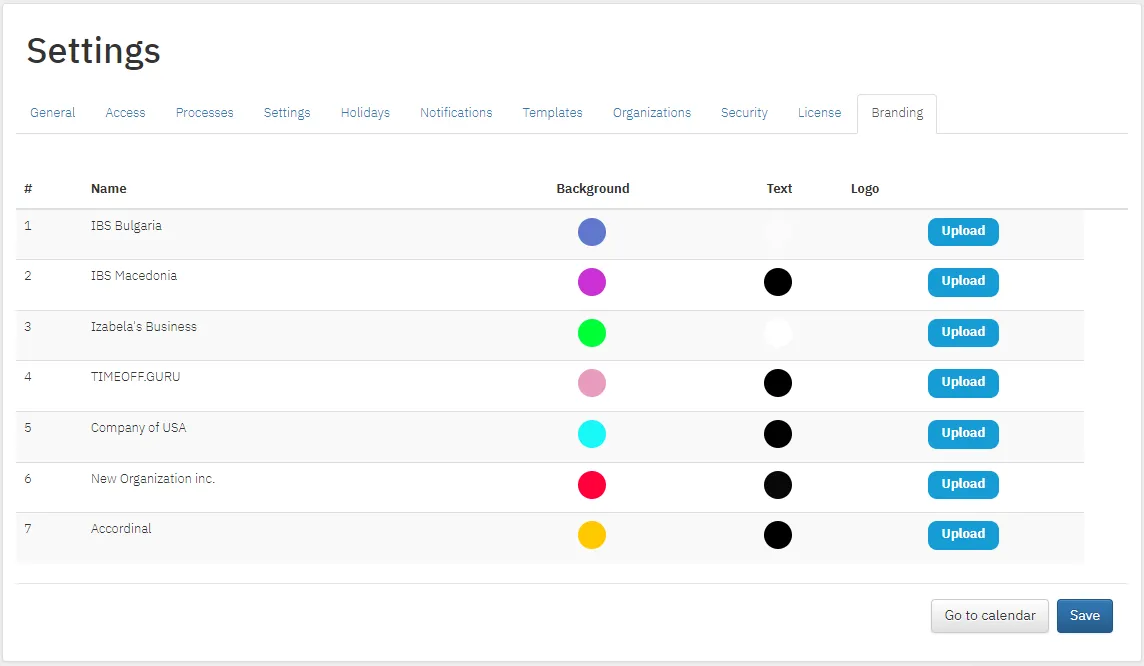Open the General tab
Viewport: 1144px width, 666px height.
[x=53, y=113]
